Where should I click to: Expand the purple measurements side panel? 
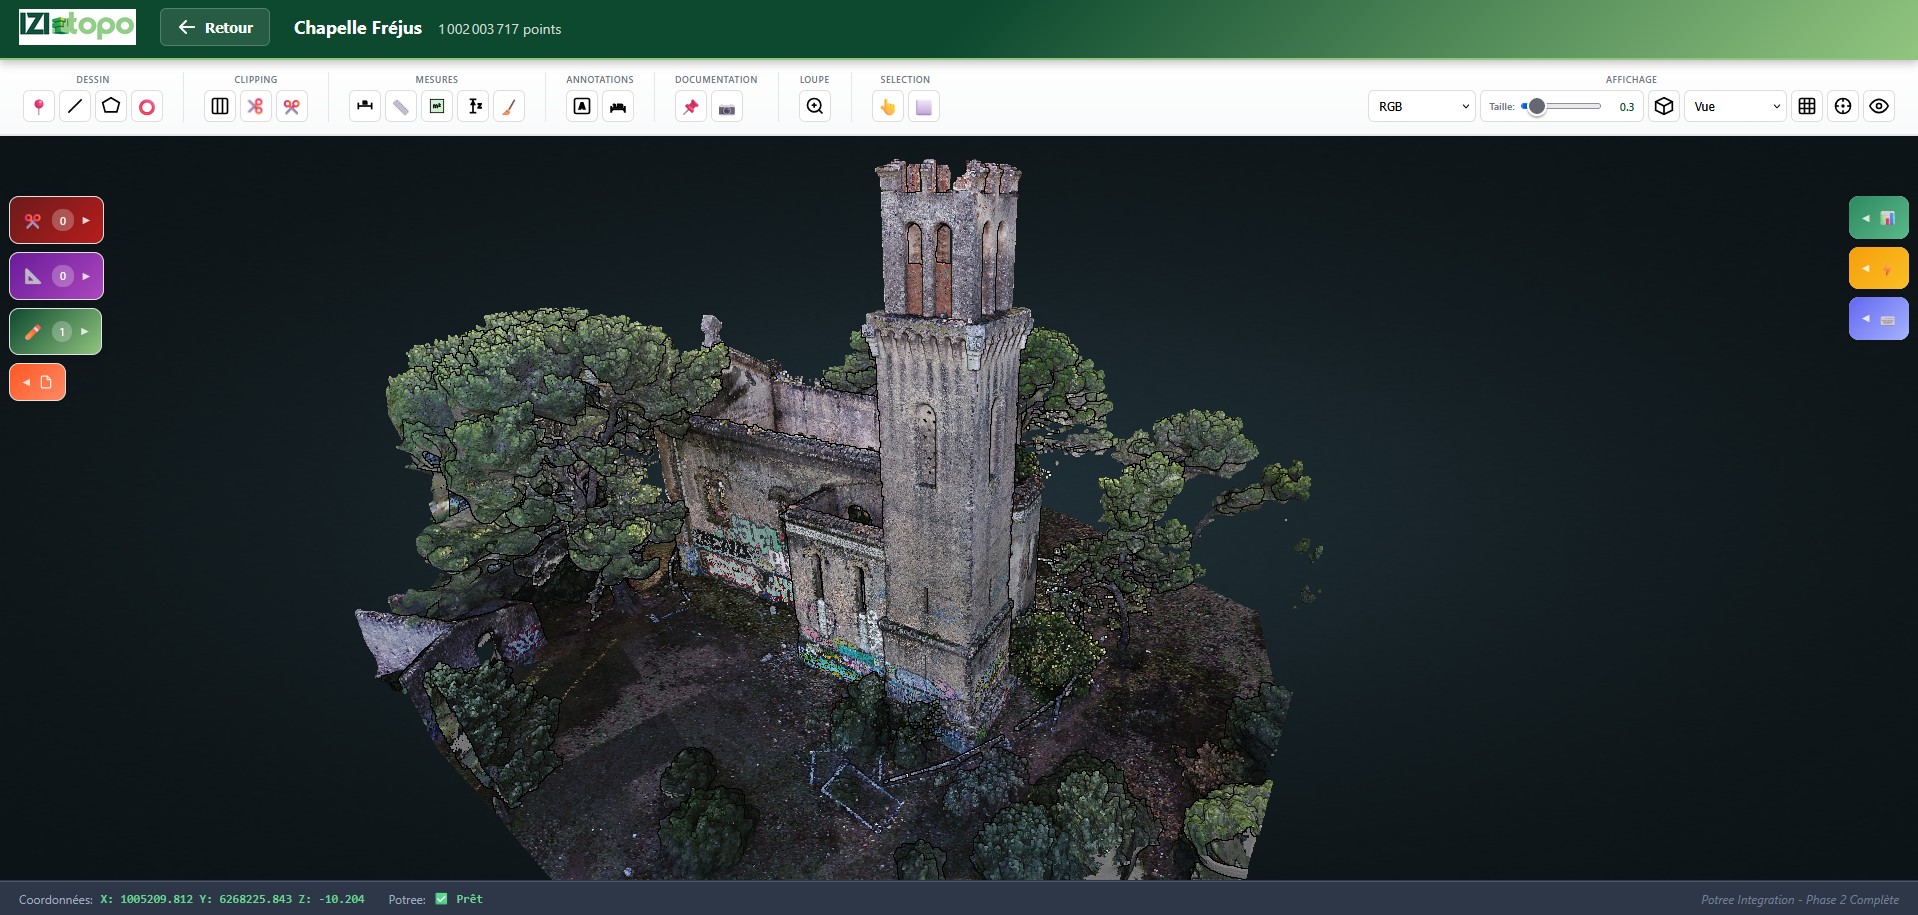click(56, 276)
